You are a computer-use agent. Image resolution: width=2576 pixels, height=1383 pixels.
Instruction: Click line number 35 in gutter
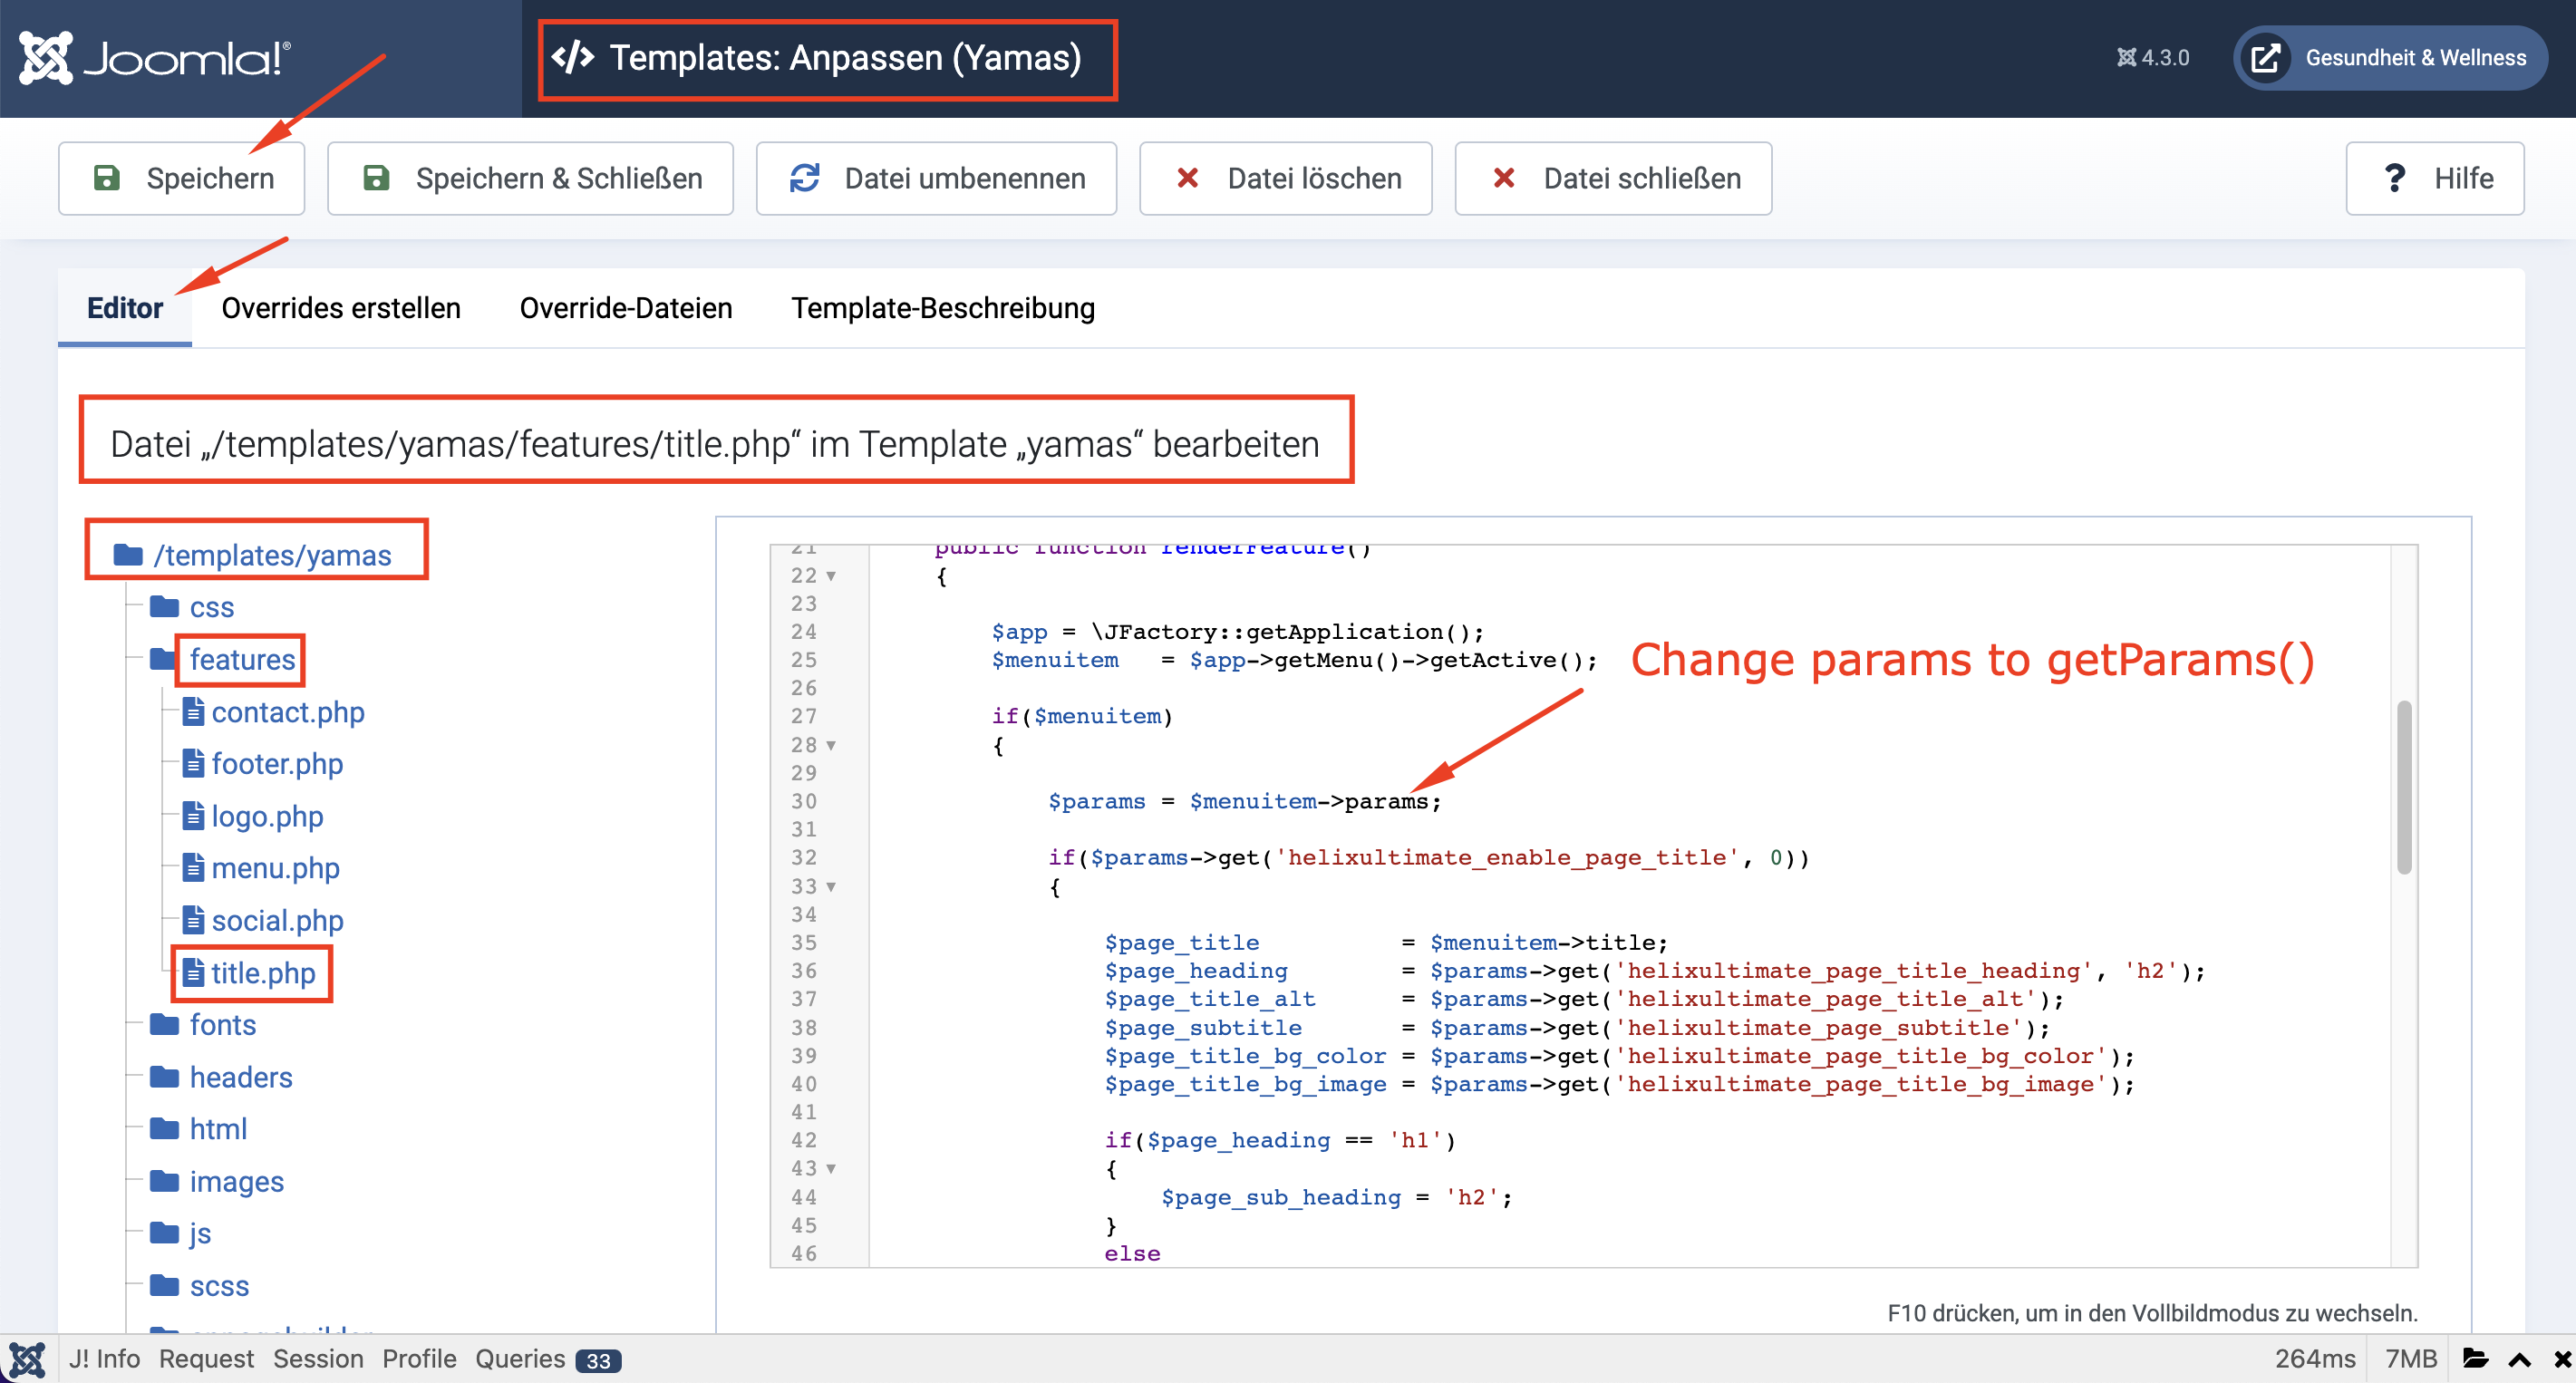tap(804, 942)
